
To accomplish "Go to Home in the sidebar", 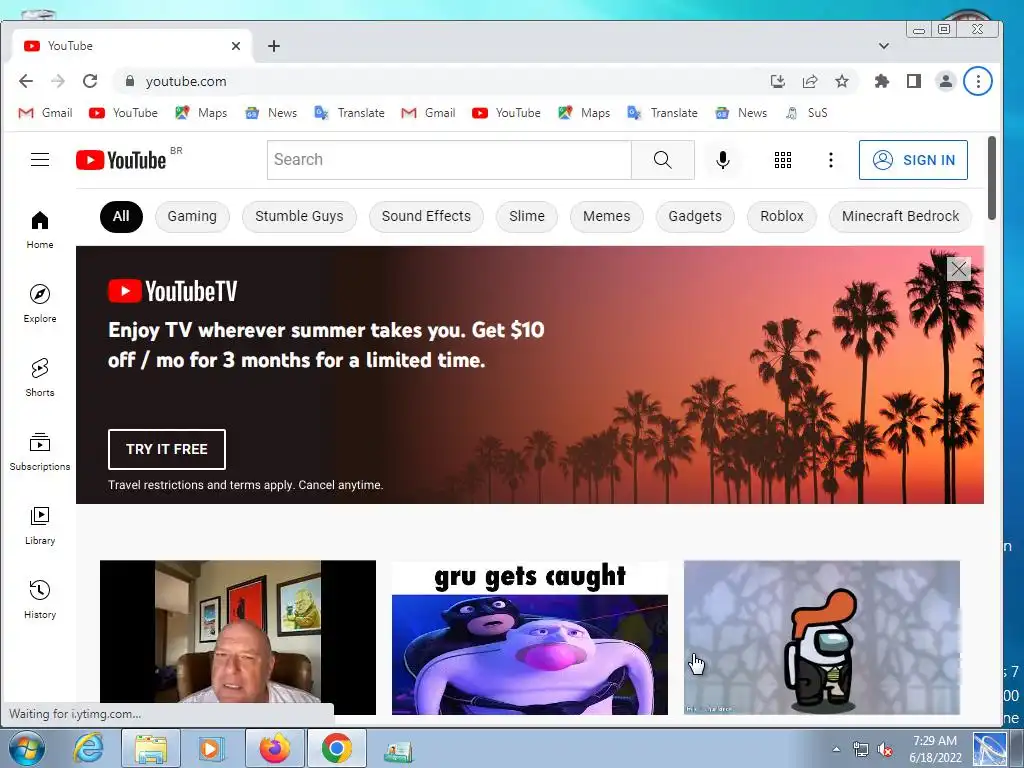I will (x=40, y=230).
